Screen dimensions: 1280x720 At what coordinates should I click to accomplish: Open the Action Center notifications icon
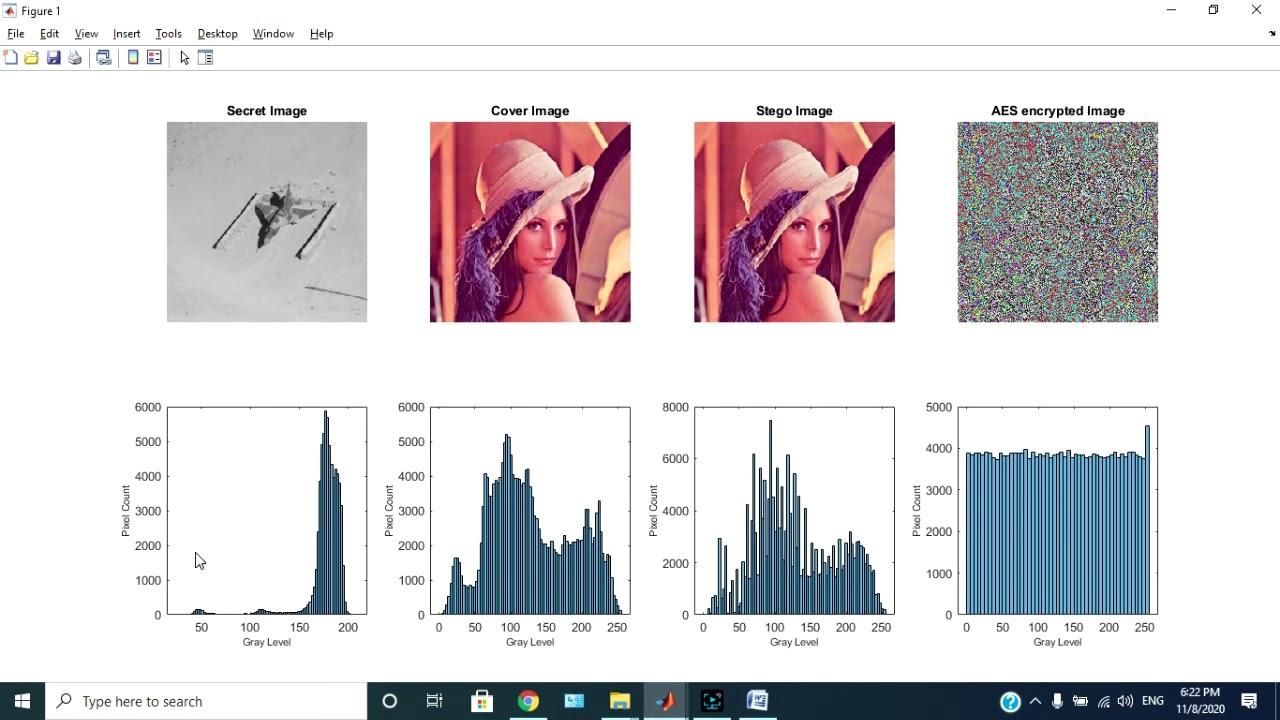(x=1249, y=701)
